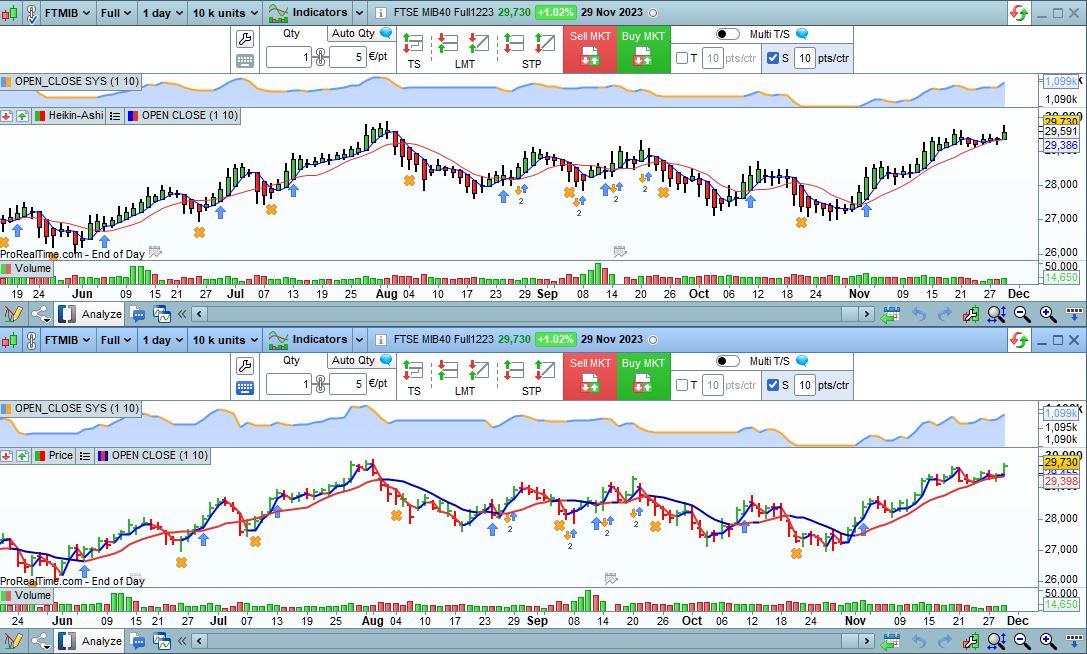Uncheck the S stop checkbox in top chart
Screen dimensions: 1087x654
pos(773,58)
